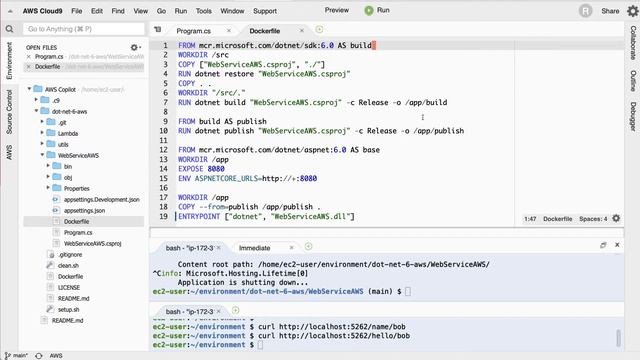The image size is (640, 360).
Task: Open setup.sh in file tree
Action: 69,309
